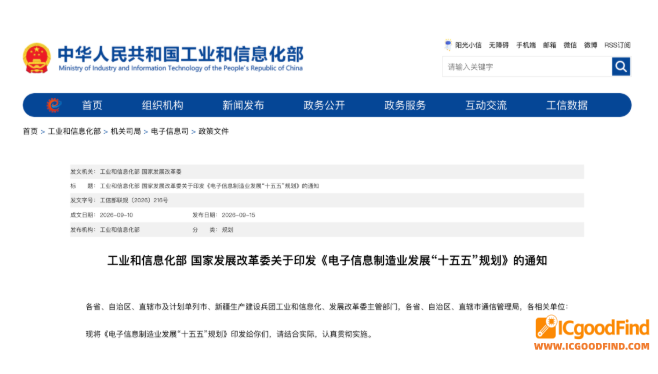
Task: Click the 微信 link in header
Action: pos(570,45)
